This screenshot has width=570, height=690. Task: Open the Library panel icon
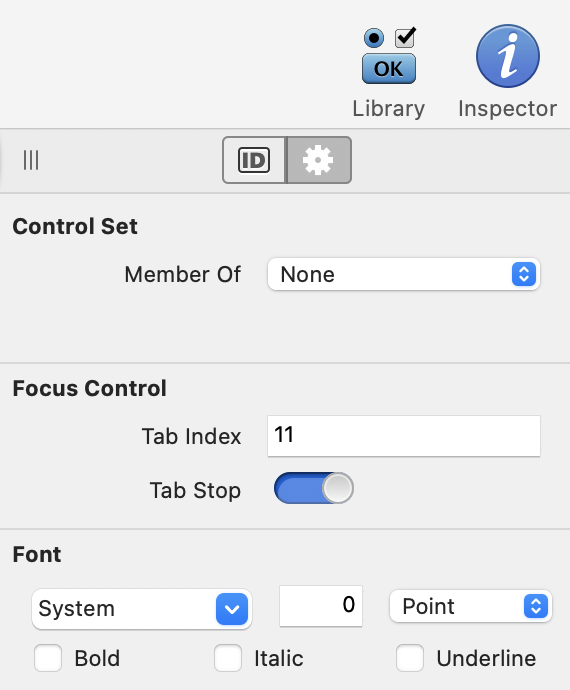pos(389,55)
